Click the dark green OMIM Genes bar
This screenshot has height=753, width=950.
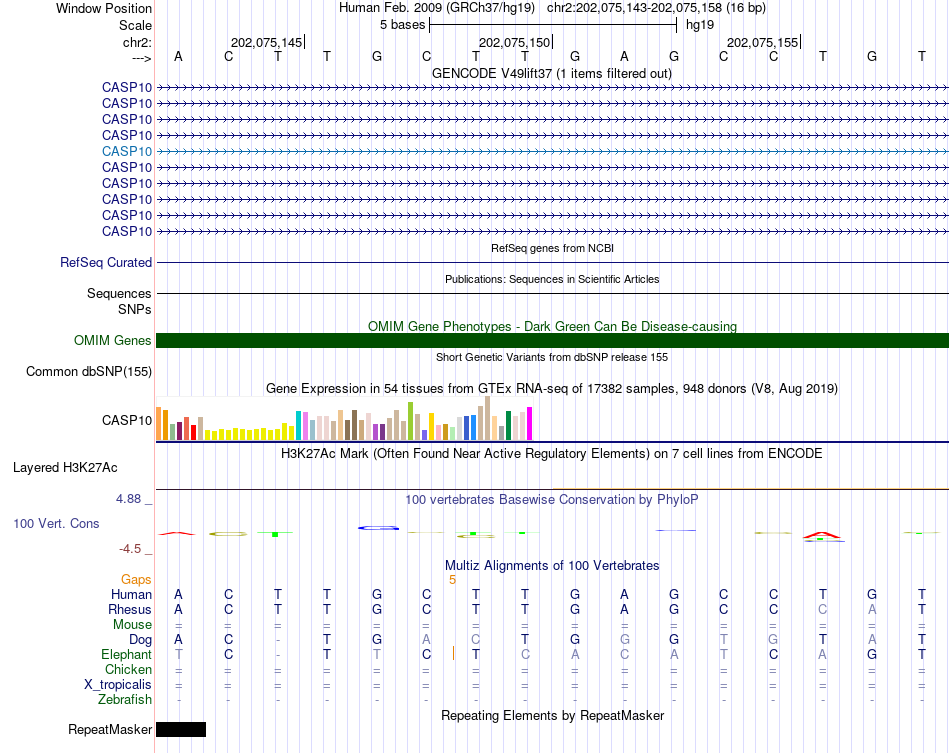coord(552,340)
